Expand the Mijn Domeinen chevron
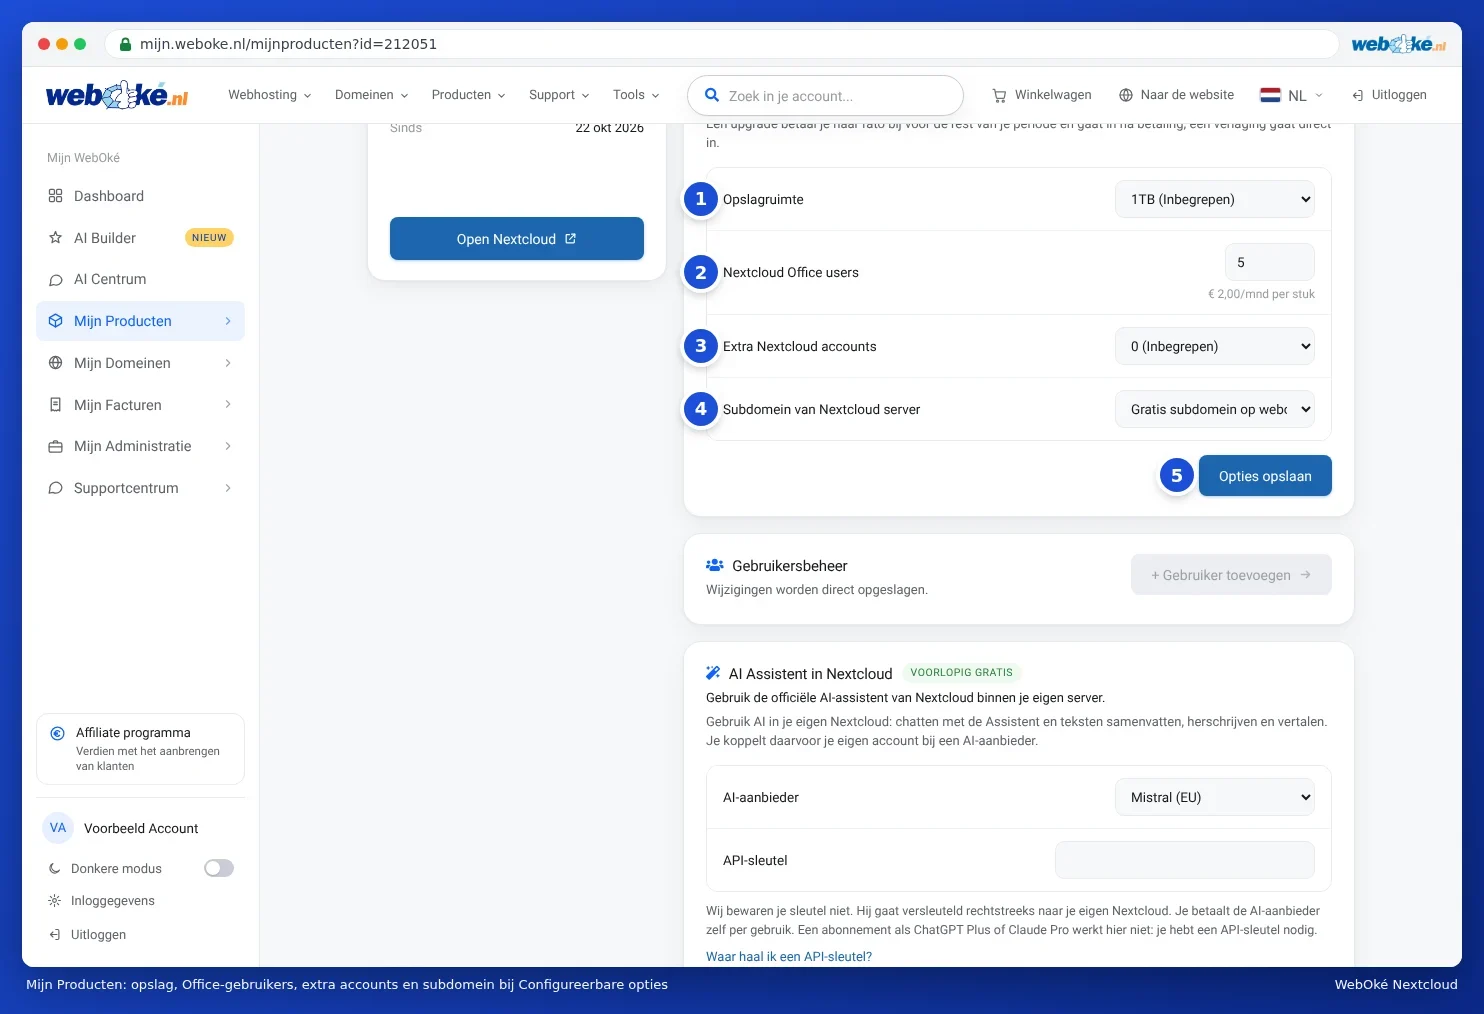The width and height of the screenshot is (1484, 1014). 228,363
